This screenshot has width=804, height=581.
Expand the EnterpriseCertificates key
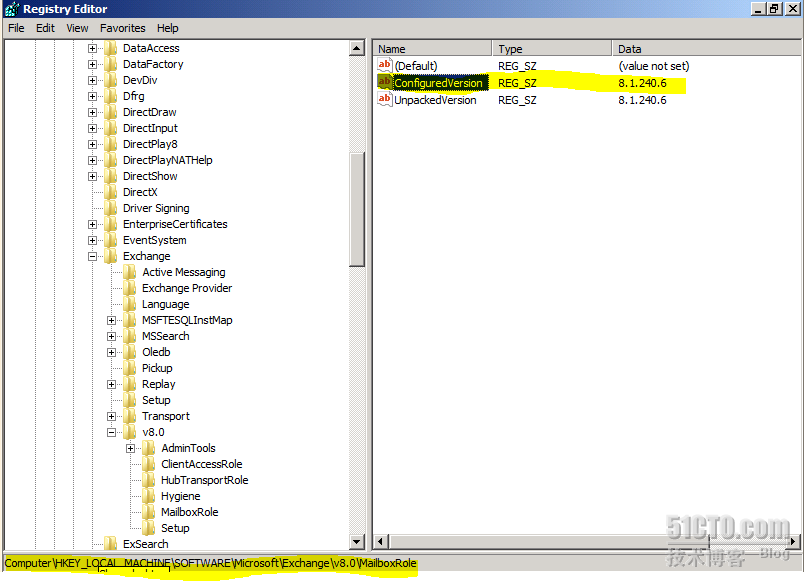(92, 224)
